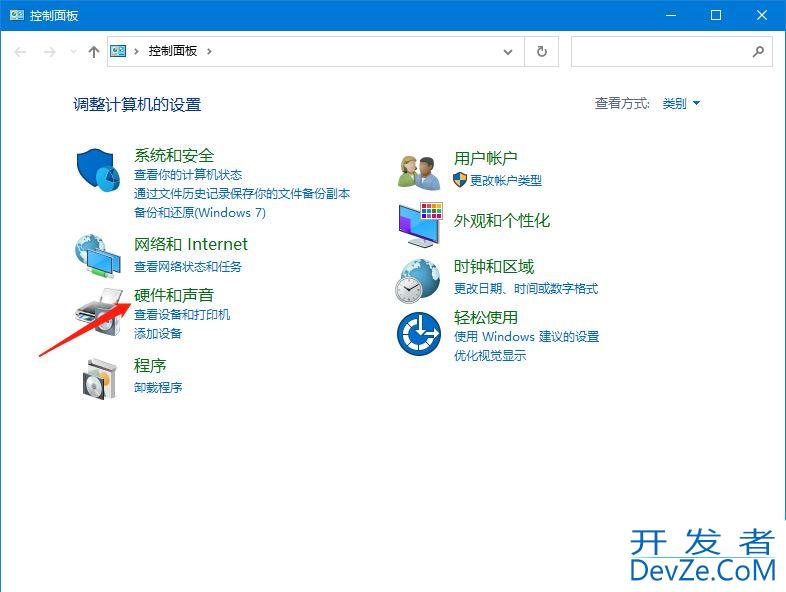The height and width of the screenshot is (592, 786).
Task: Open the User Accounts people icon
Action: (x=419, y=172)
